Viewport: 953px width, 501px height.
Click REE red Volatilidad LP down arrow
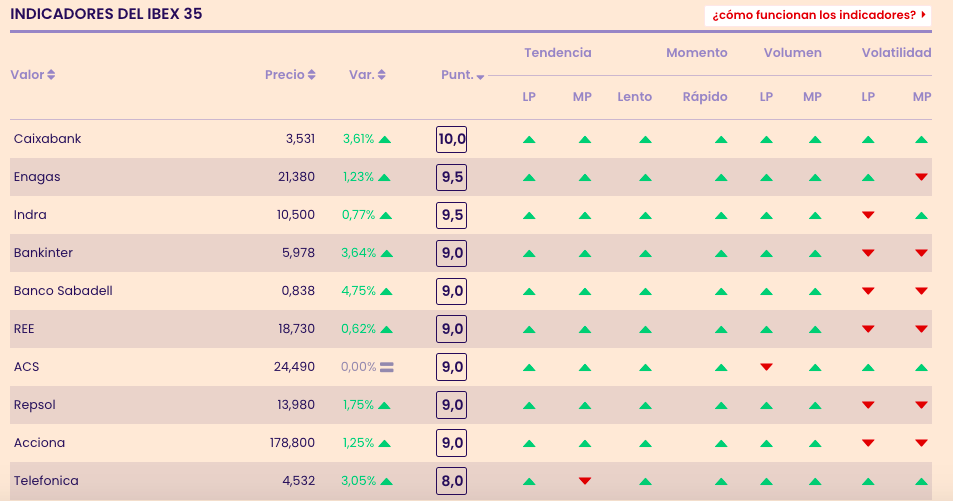868,329
